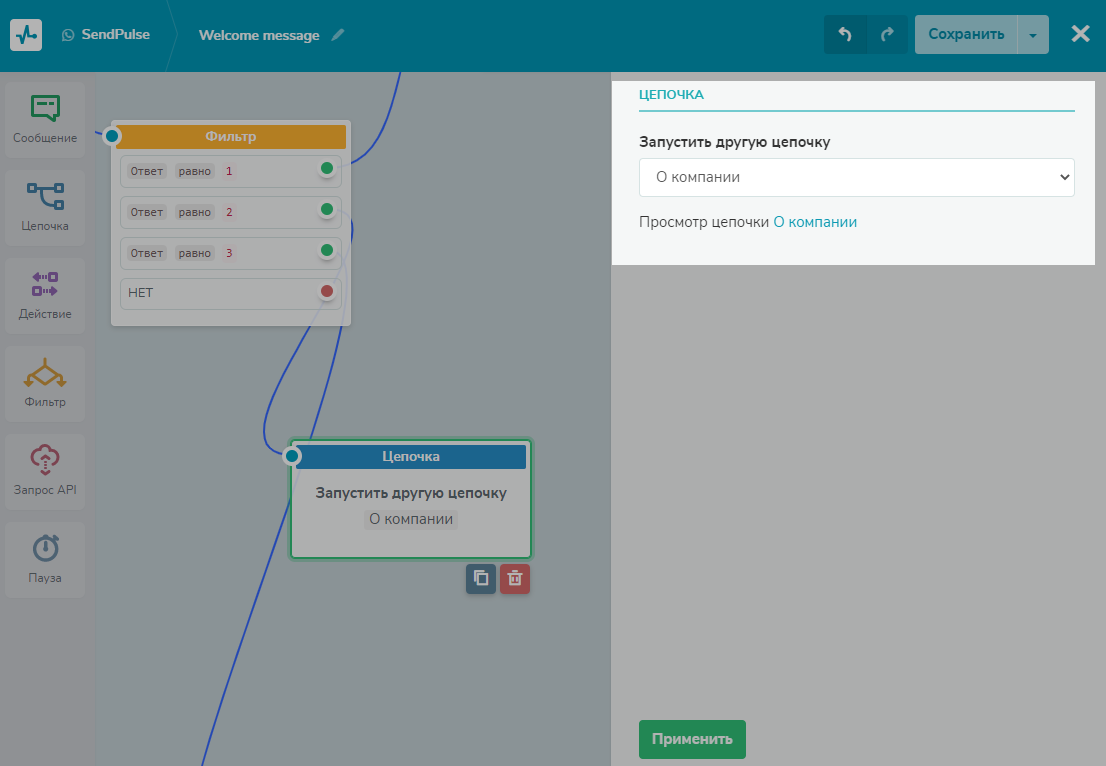
Task: Select the Ответ равно 2 condition row
Action: (231, 212)
